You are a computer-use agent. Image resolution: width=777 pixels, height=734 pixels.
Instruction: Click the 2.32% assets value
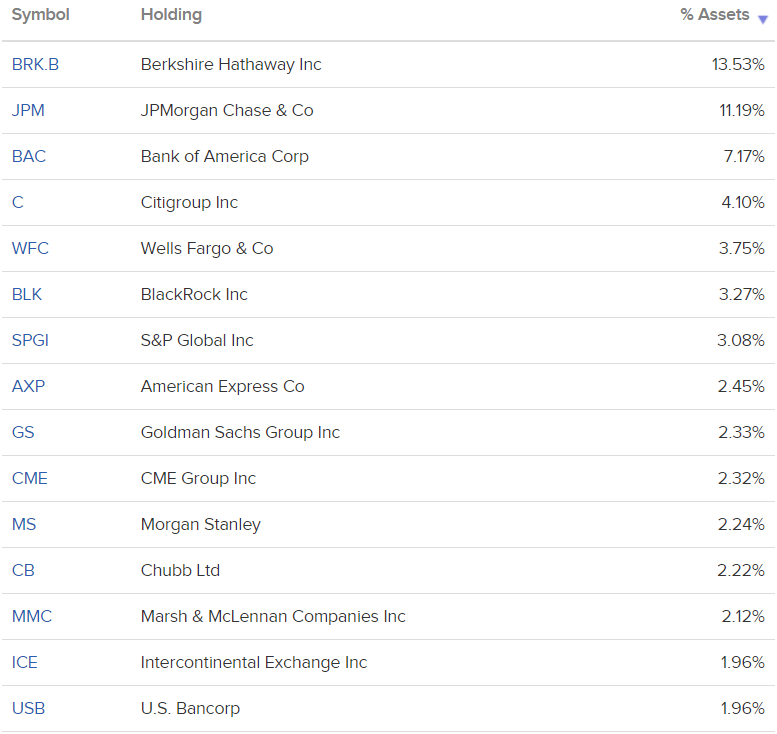click(741, 478)
